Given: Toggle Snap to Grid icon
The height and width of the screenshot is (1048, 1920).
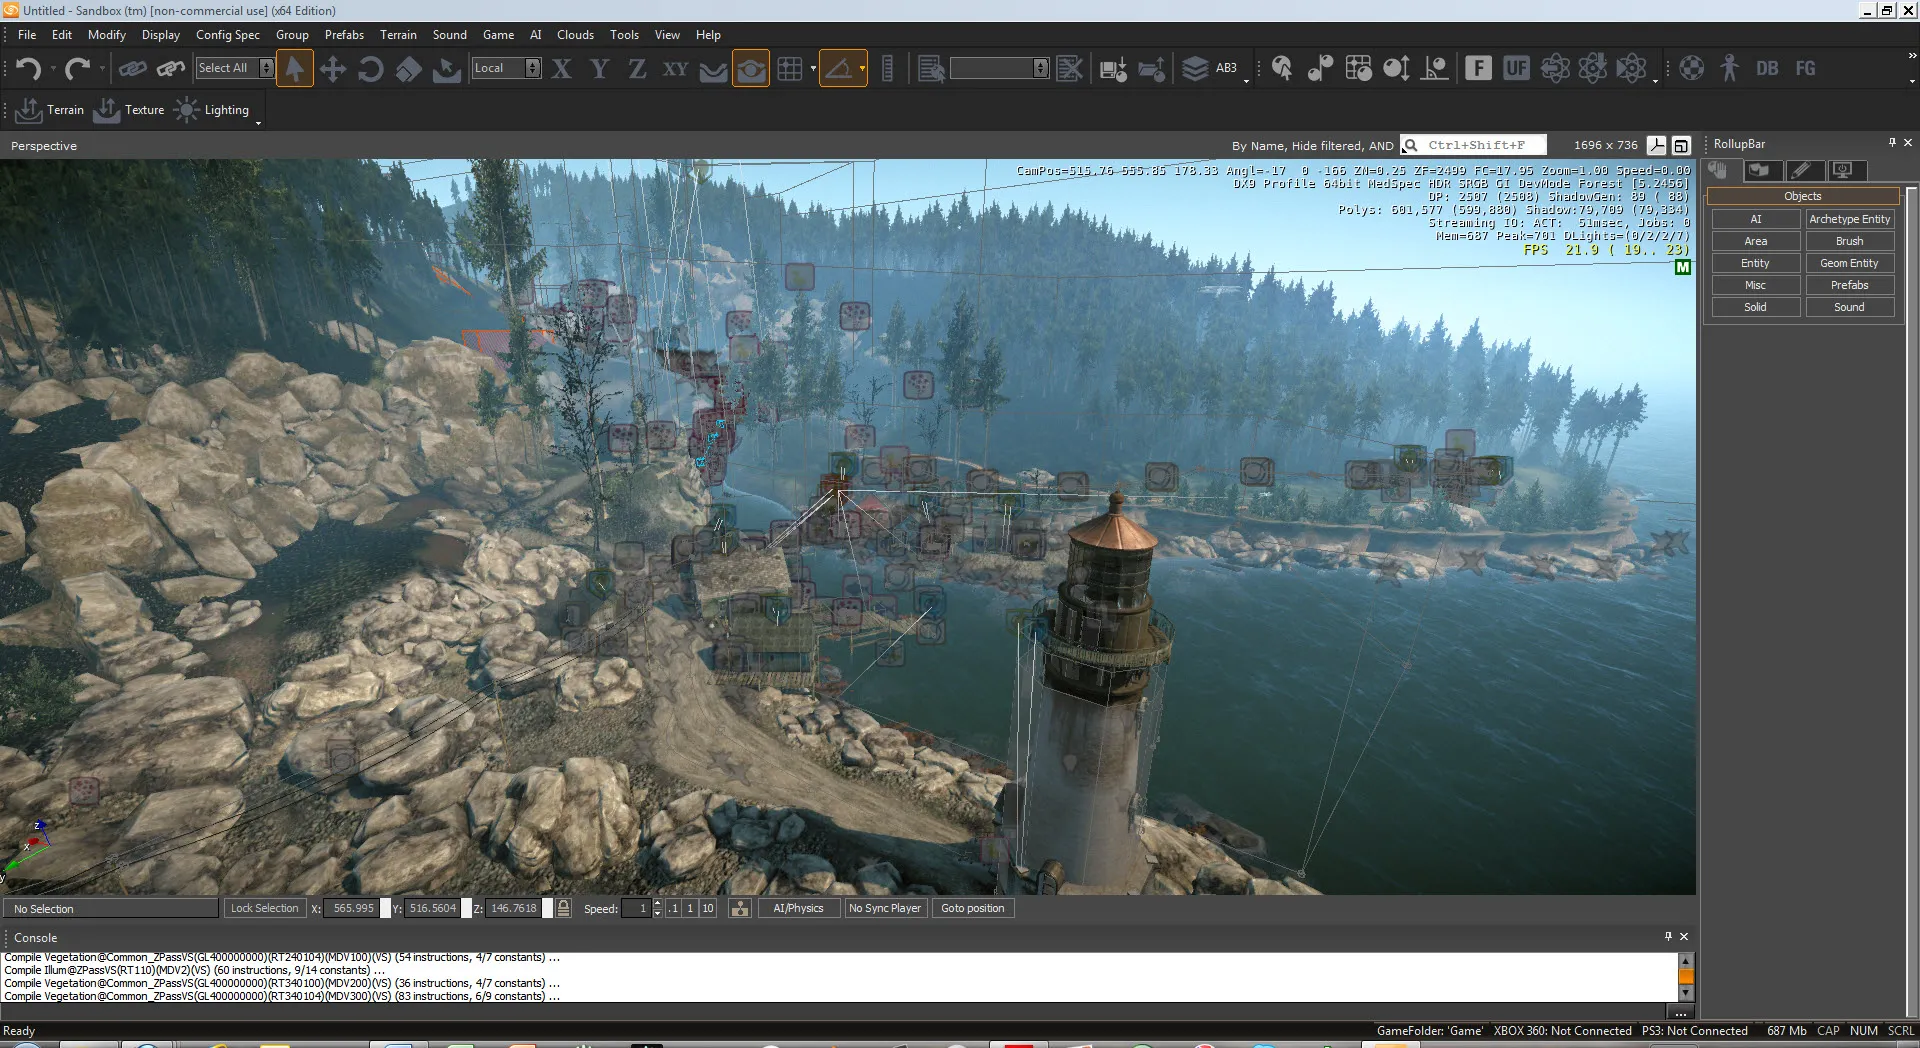Looking at the screenshot, I should click(790, 69).
